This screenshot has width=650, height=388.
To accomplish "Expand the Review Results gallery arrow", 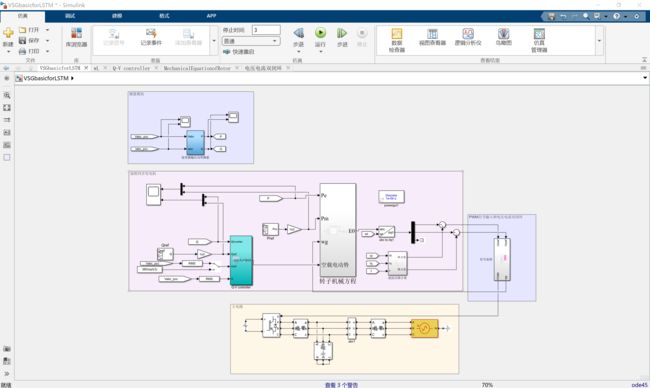I will pos(599,41).
